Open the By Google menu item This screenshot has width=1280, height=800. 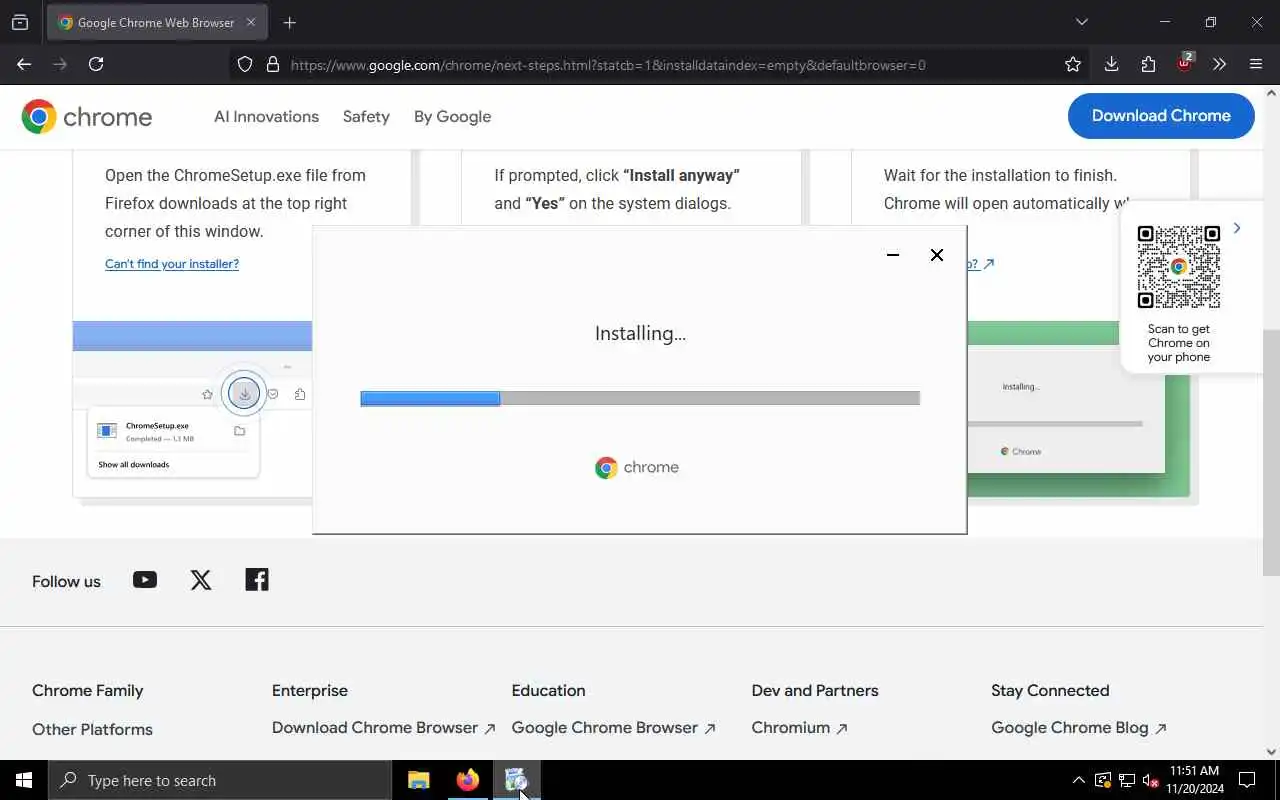(452, 116)
